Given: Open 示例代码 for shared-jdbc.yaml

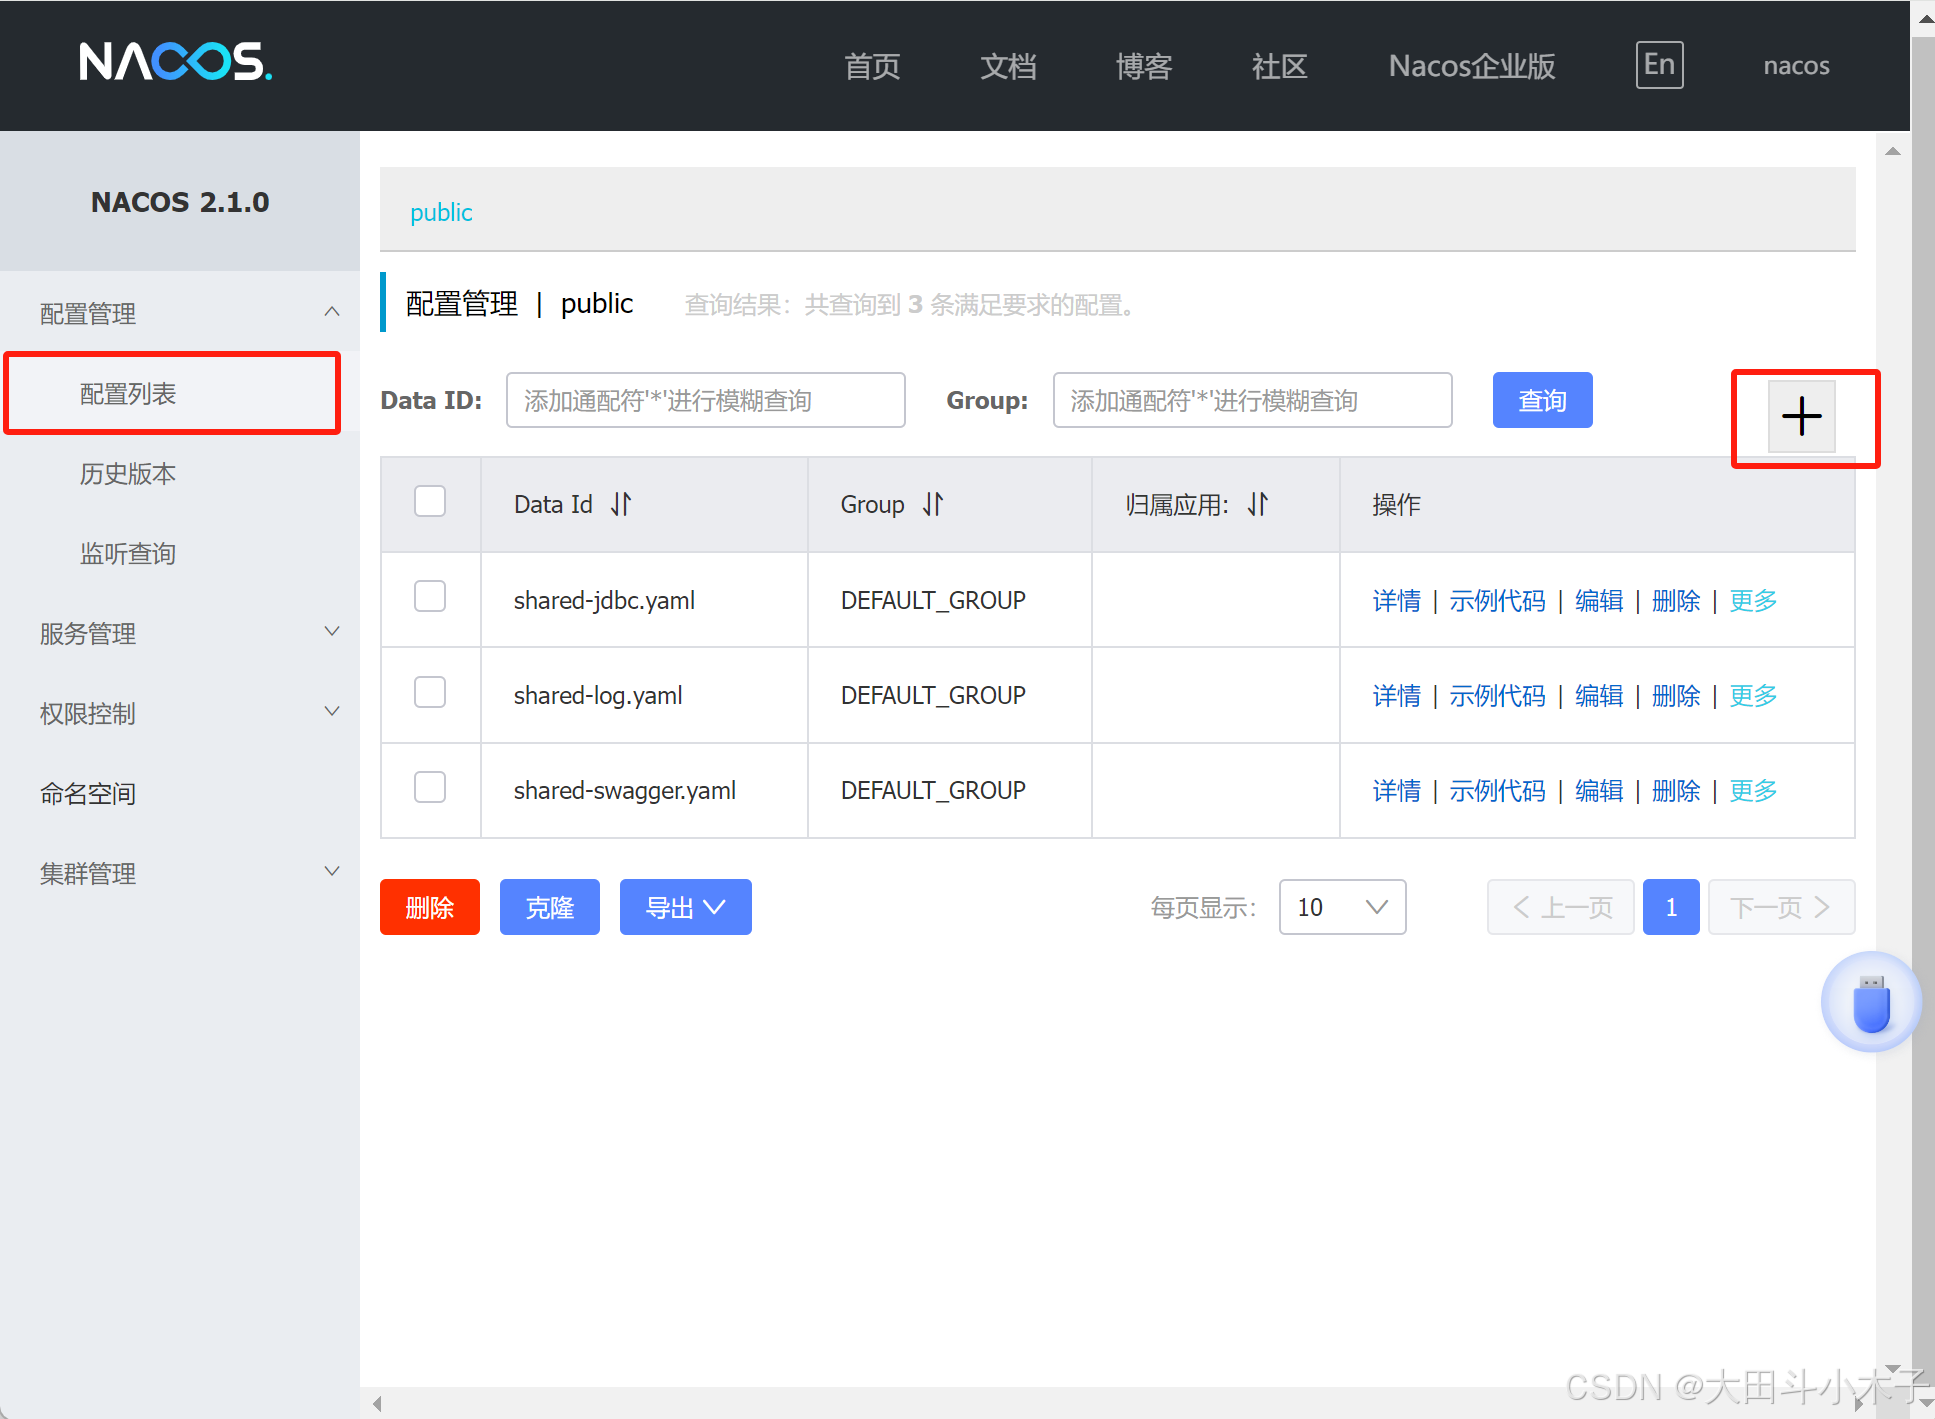Looking at the screenshot, I should pos(1497,600).
